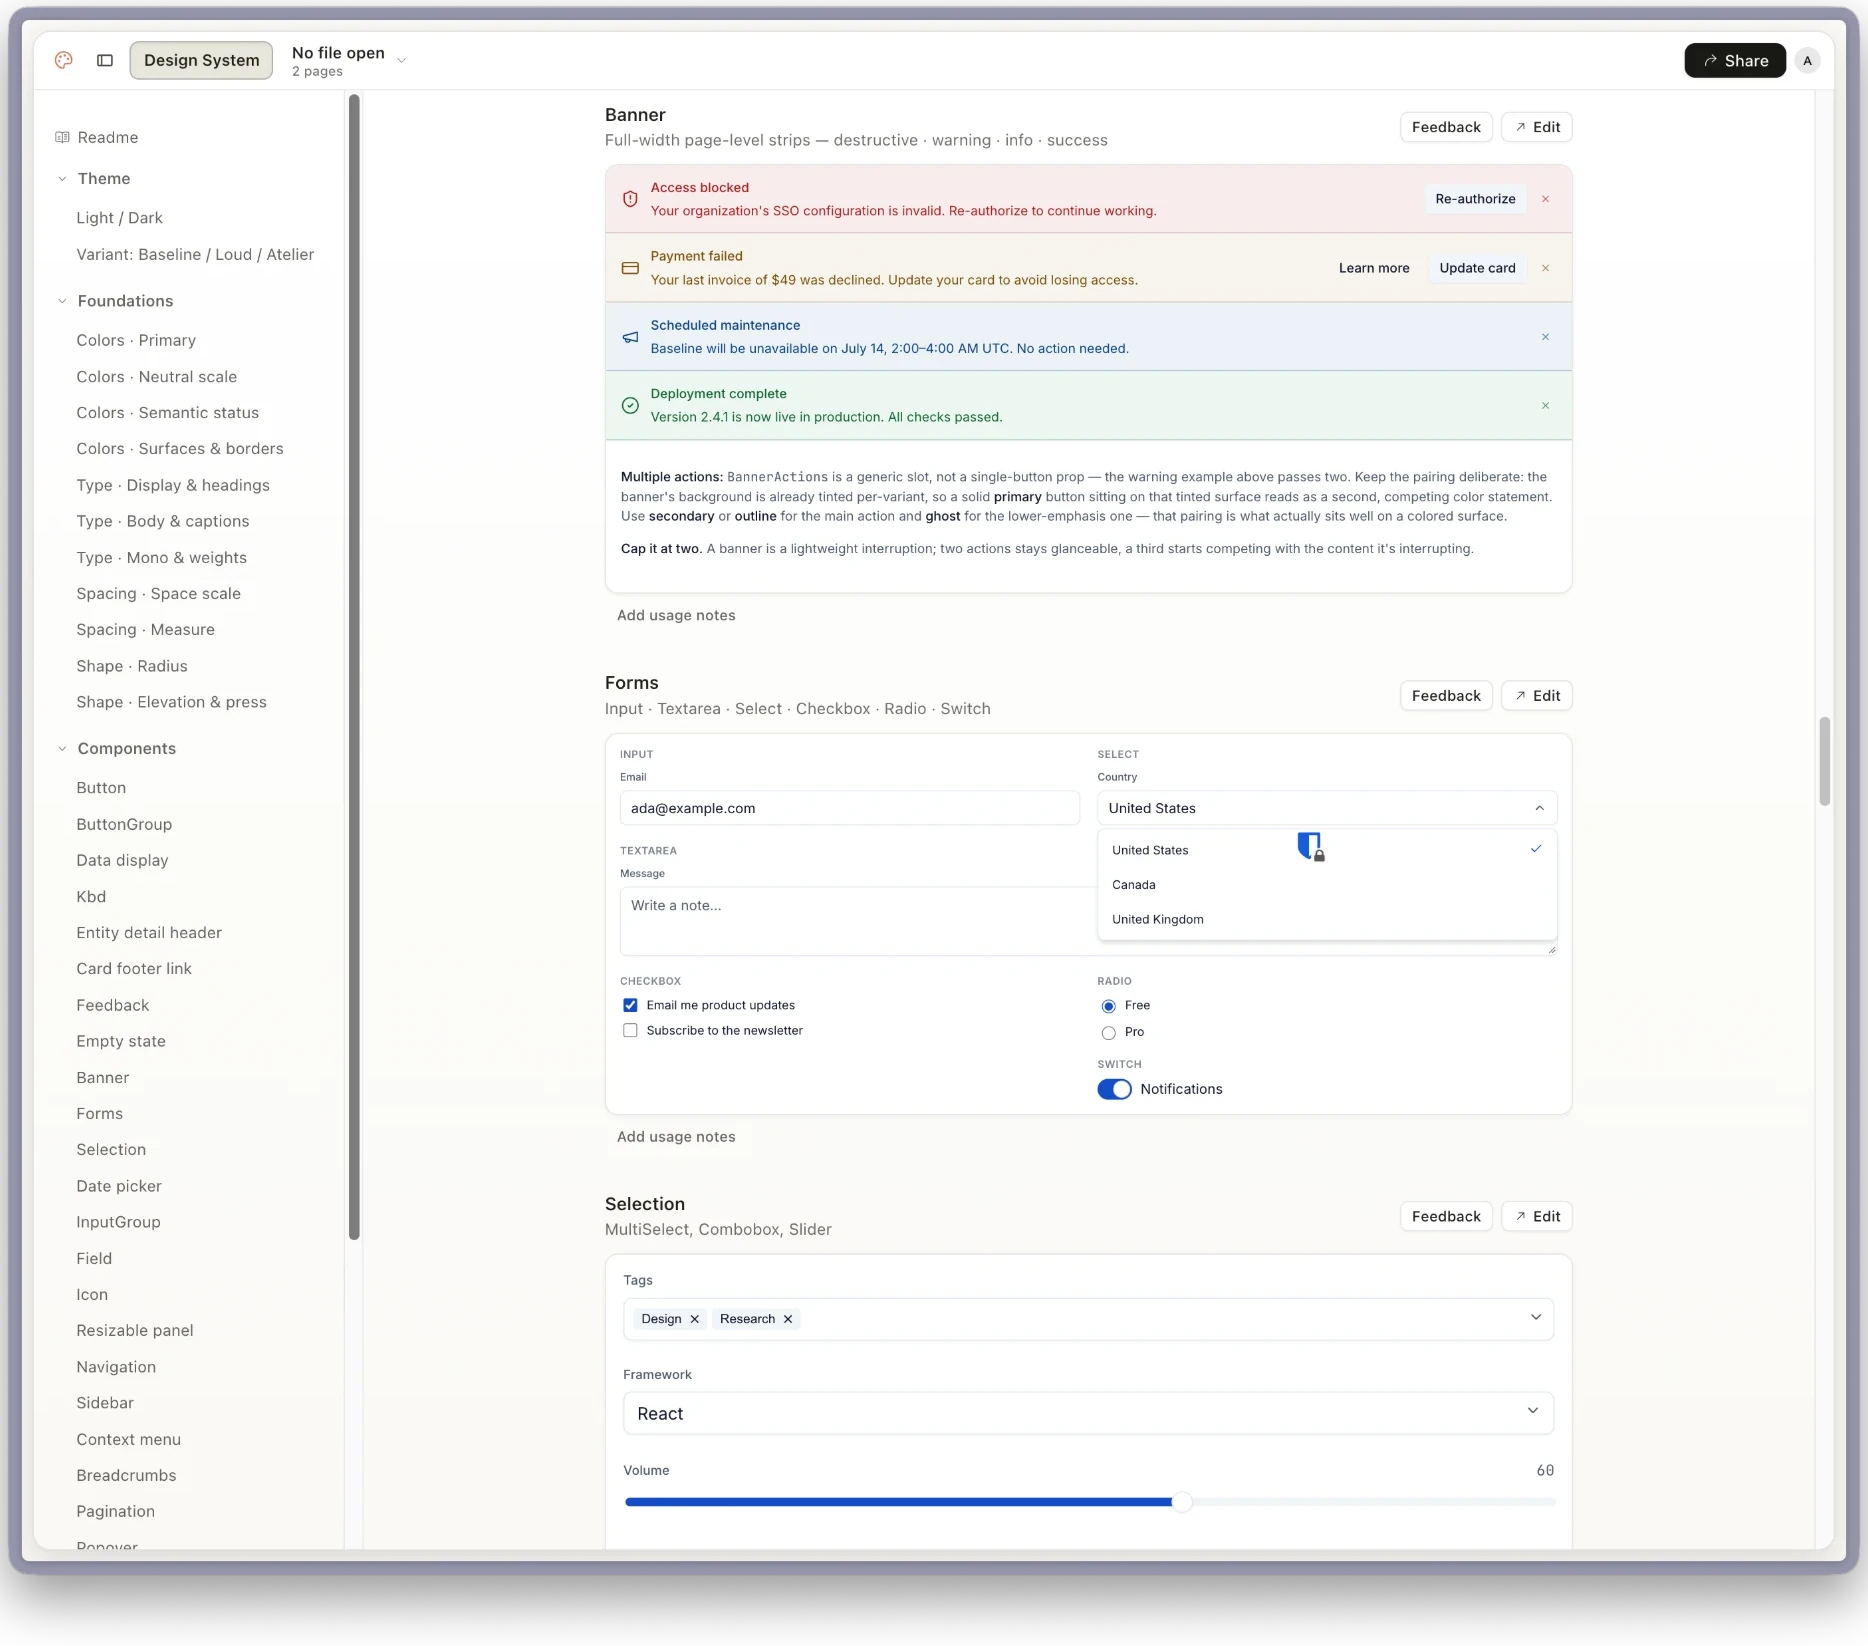The image size is (1868, 1646).
Task: Open Readme in the sidebar
Action: (108, 137)
